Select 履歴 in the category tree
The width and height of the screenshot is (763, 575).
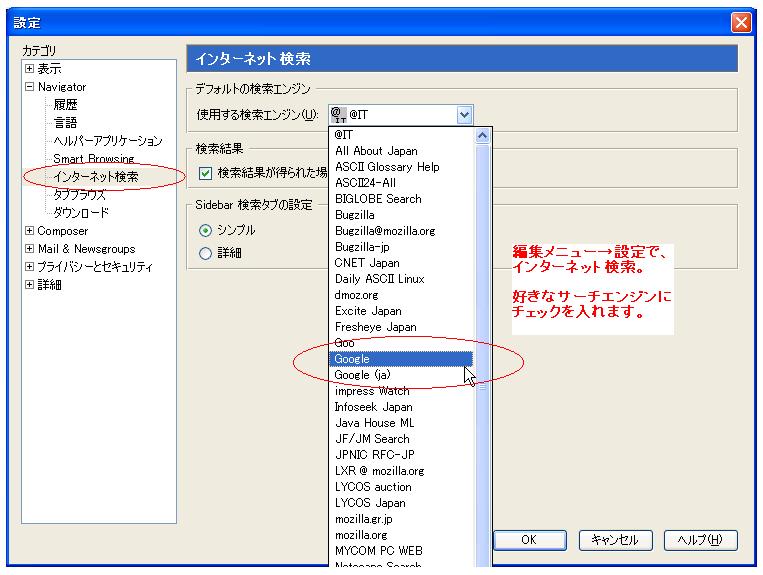point(65,105)
